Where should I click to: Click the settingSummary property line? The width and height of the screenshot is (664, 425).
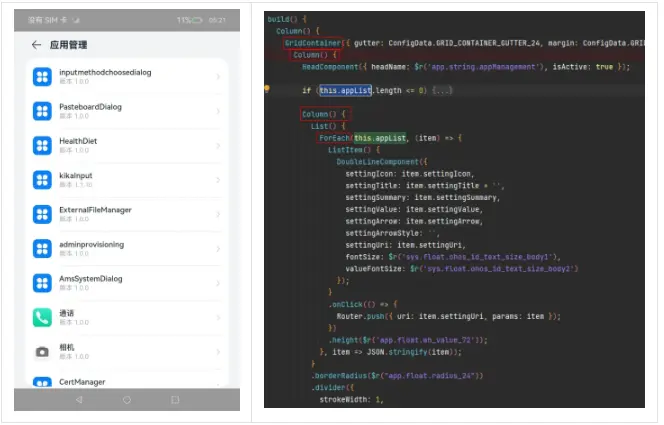coord(425,199)
